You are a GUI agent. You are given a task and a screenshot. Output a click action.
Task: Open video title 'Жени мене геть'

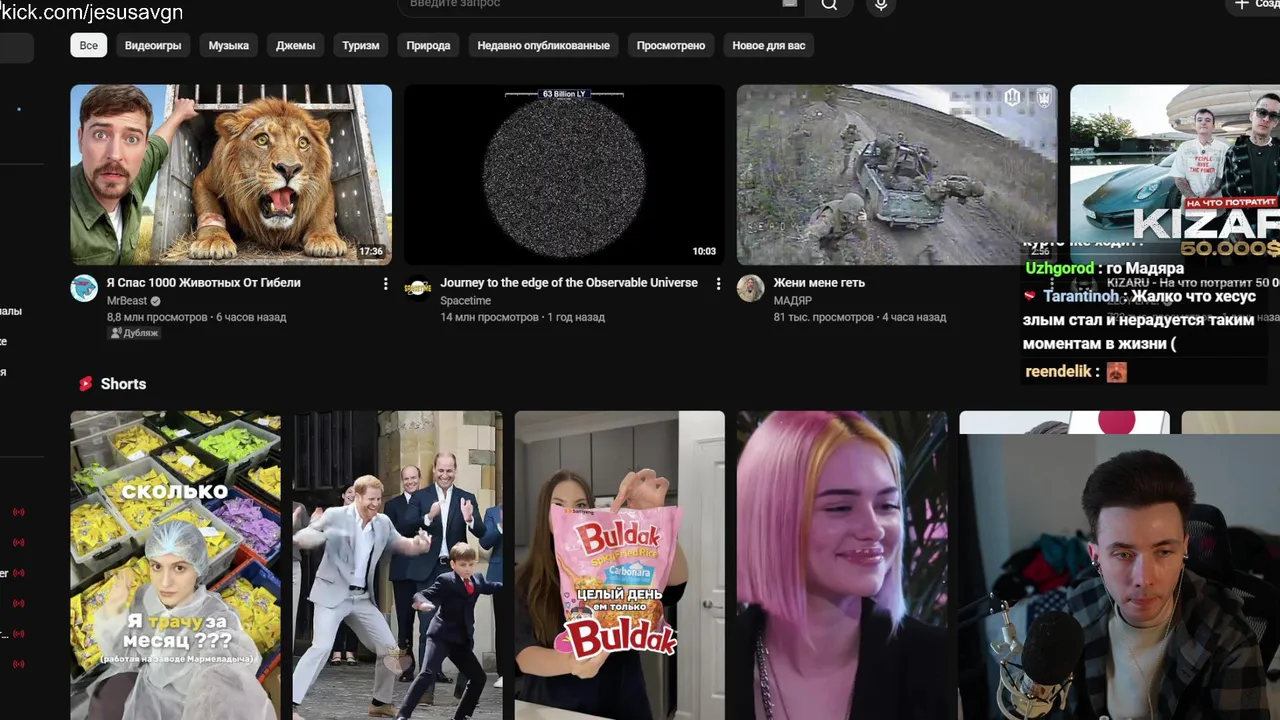[819, 283]
